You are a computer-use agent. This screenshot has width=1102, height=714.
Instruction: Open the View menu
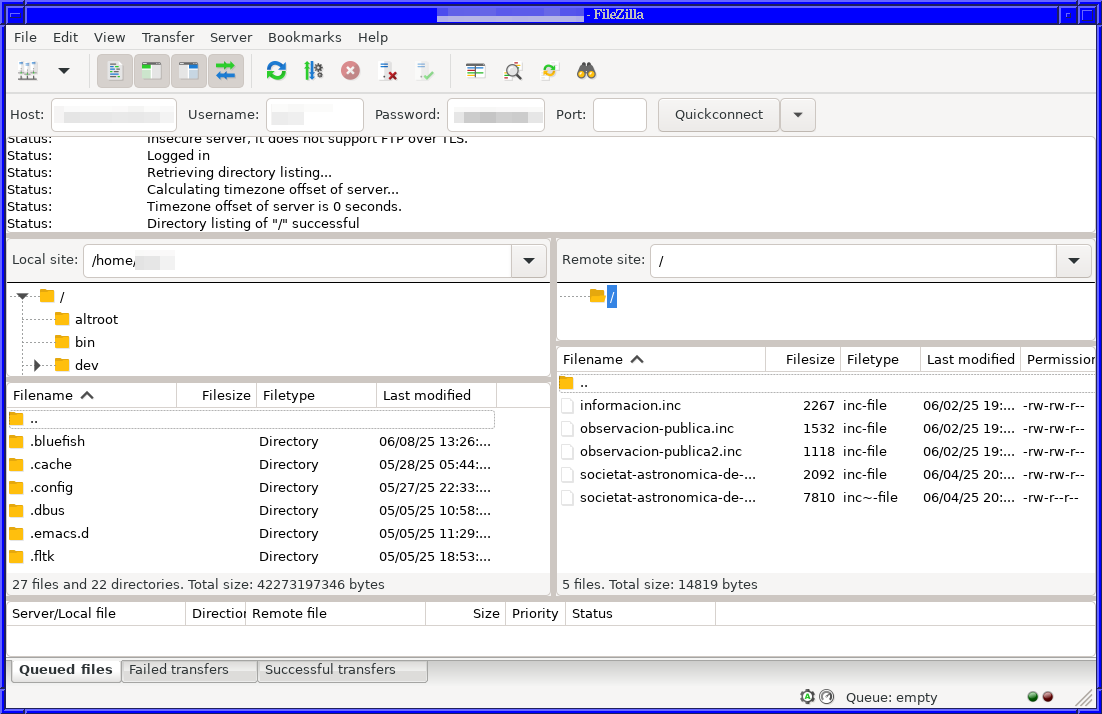(110, 37)
